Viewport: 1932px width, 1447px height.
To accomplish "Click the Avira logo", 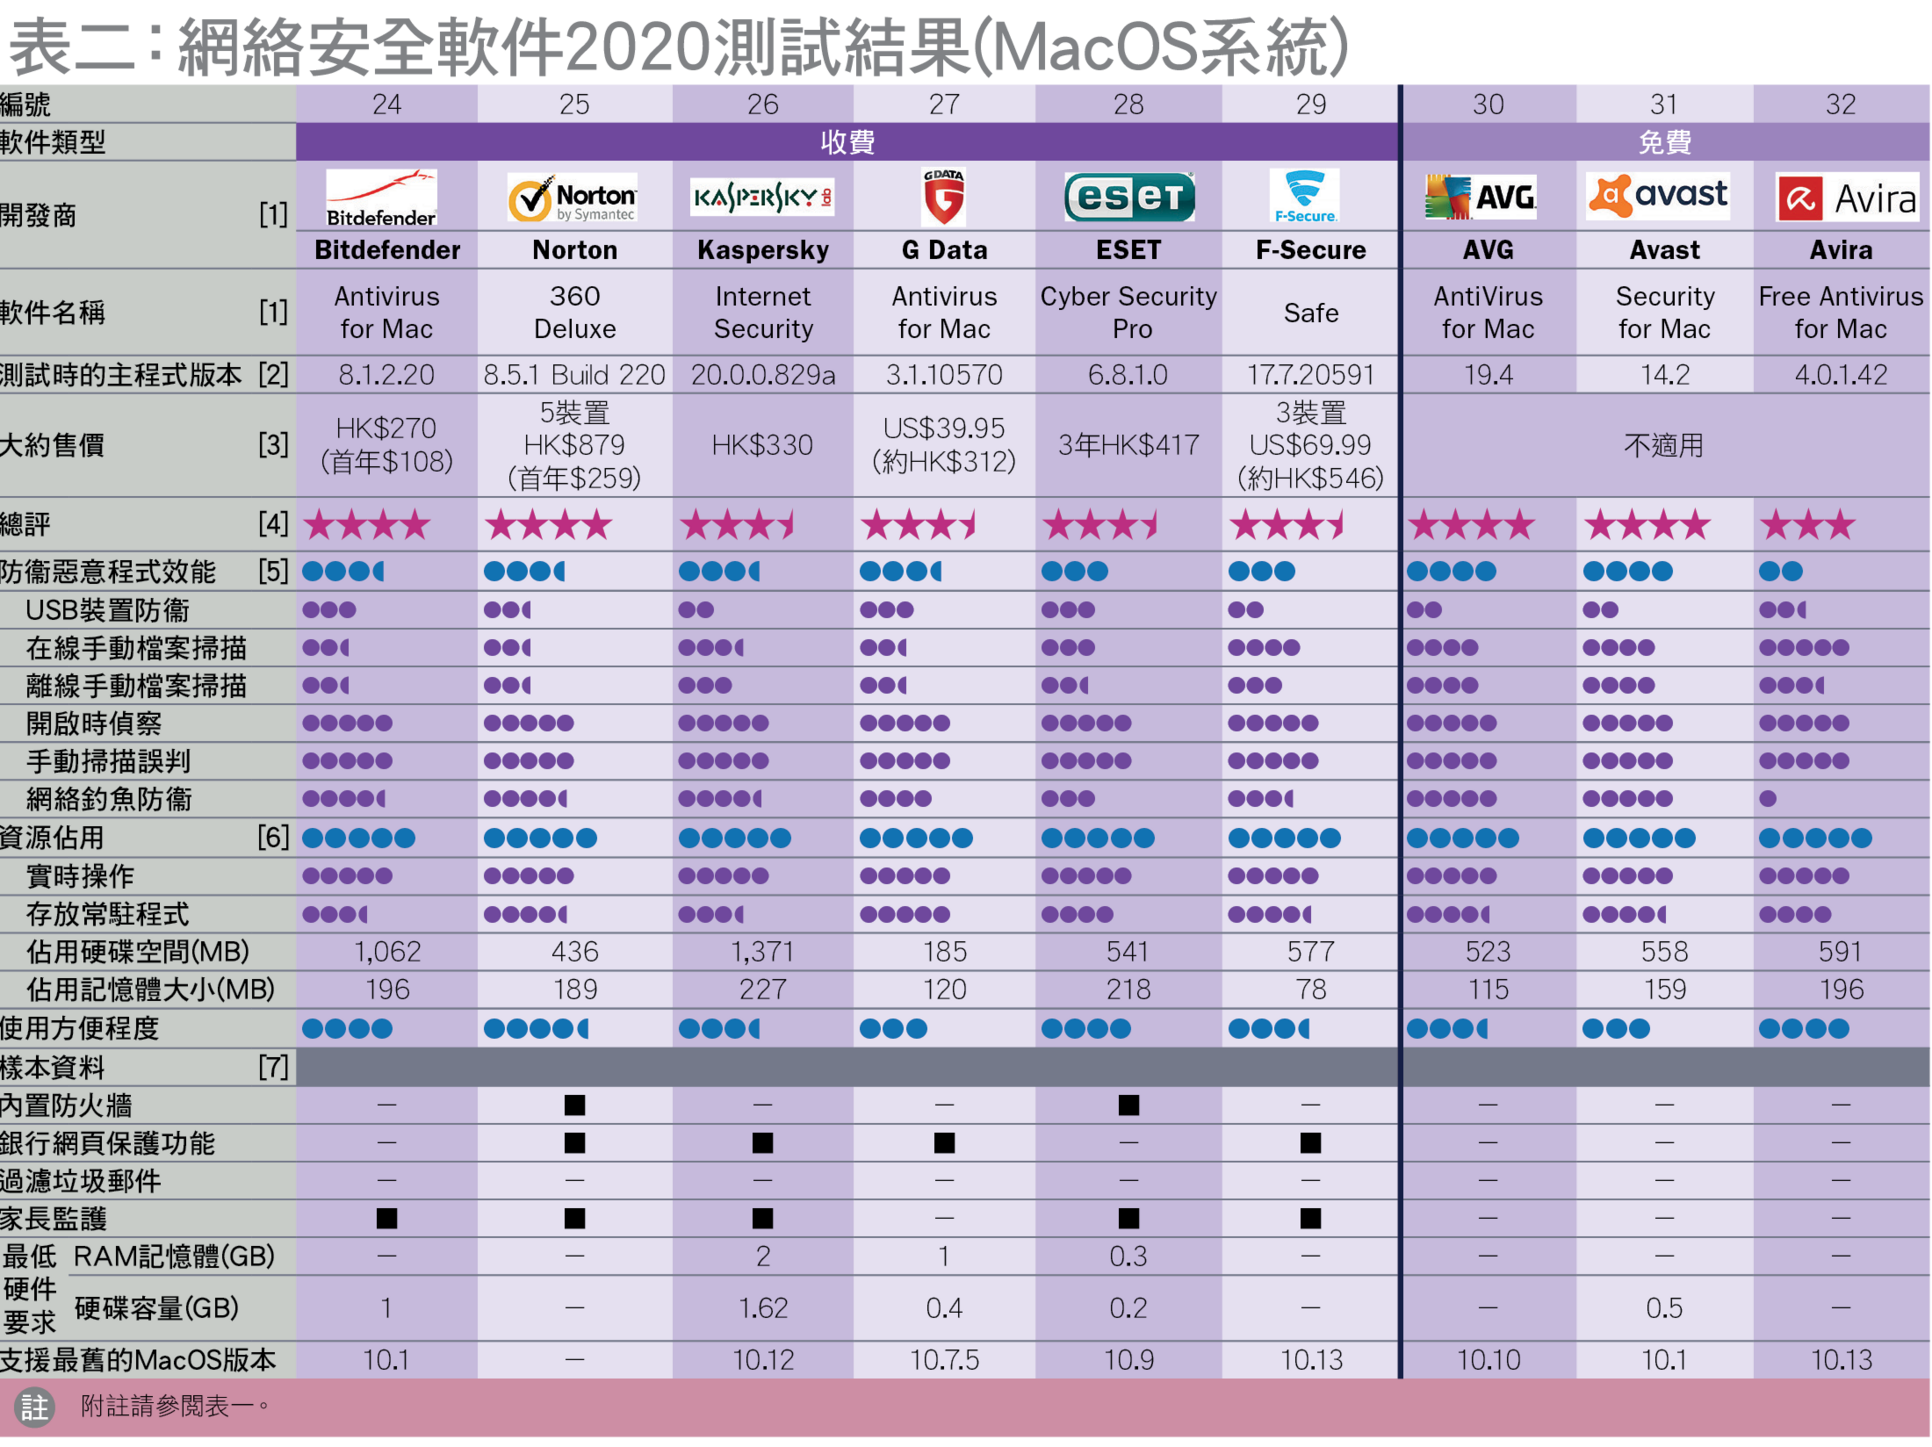I will click(1847, 198).
